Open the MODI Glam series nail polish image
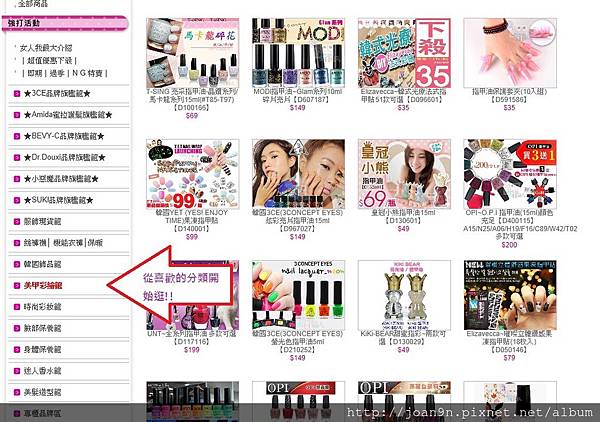The width and height of the screenshot is (600, 422). coord(298,53)
